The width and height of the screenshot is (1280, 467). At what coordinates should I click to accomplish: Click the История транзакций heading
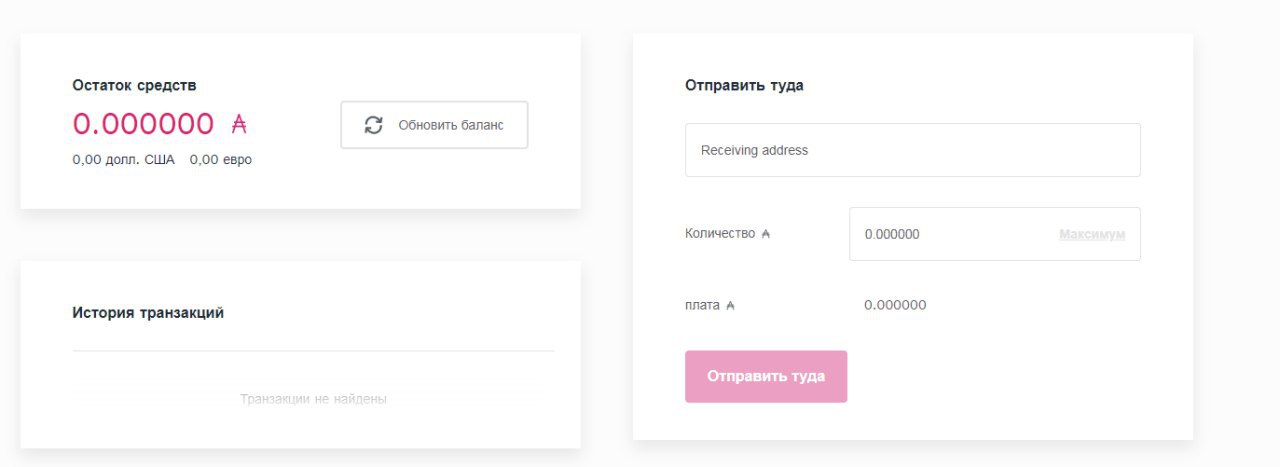pos(148,313)
